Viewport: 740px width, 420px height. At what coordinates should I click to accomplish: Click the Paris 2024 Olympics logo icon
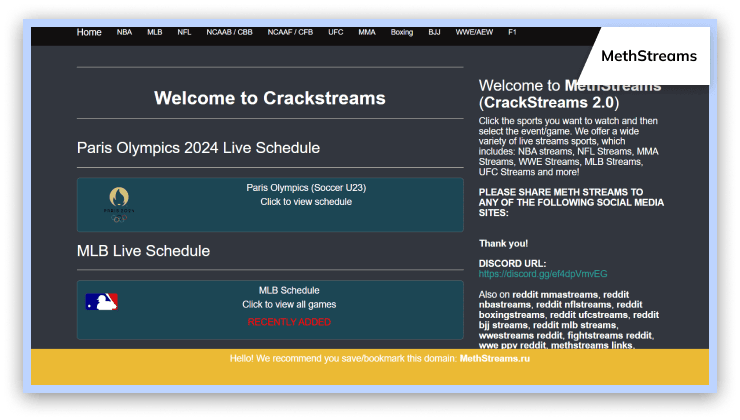click(x=119, y=204)
